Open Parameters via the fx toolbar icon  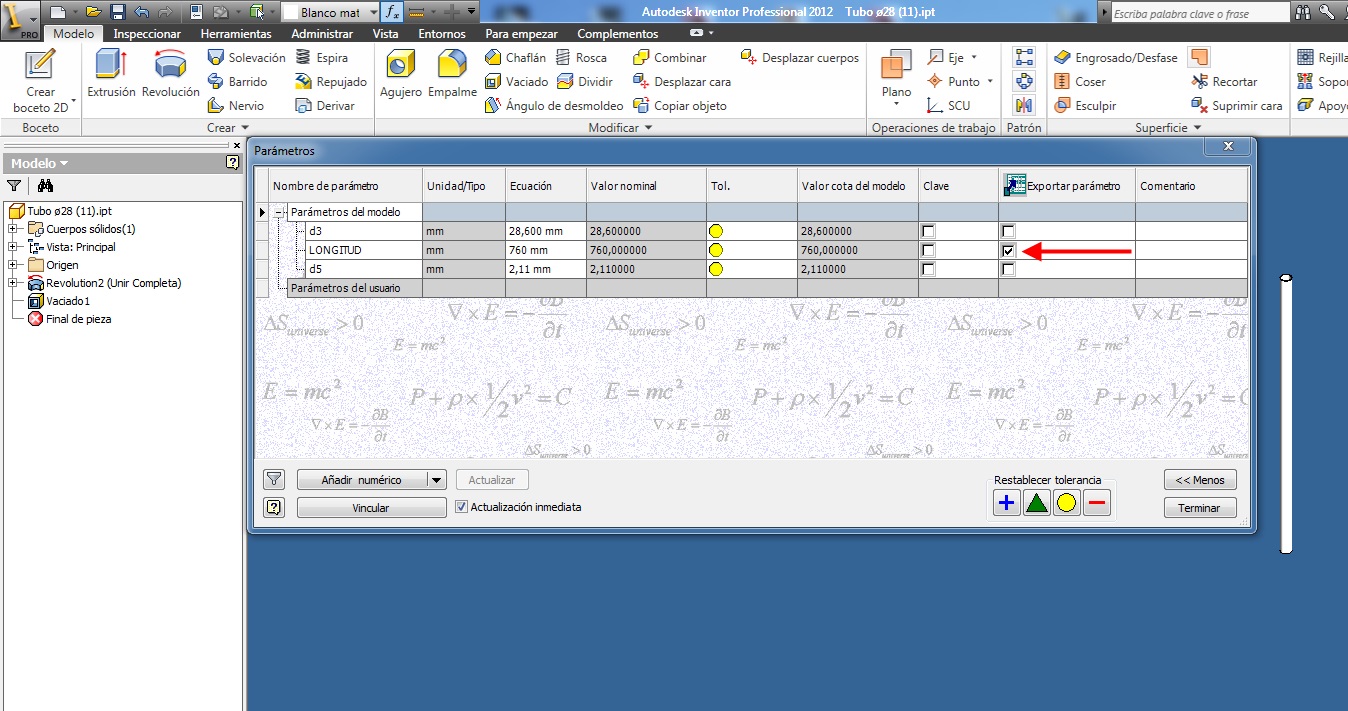(393, 12)
